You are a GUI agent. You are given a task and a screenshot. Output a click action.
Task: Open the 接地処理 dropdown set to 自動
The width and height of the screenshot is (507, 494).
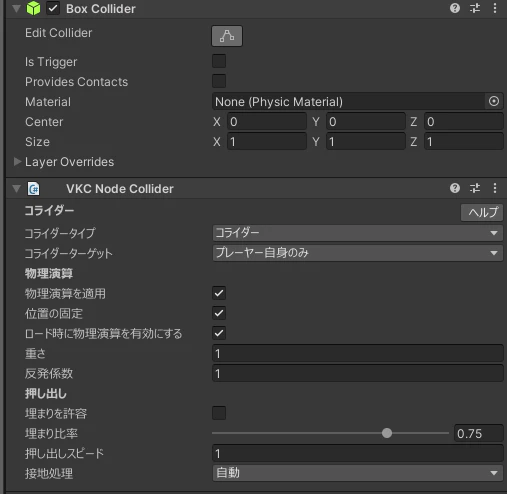[x=358, y=473]
